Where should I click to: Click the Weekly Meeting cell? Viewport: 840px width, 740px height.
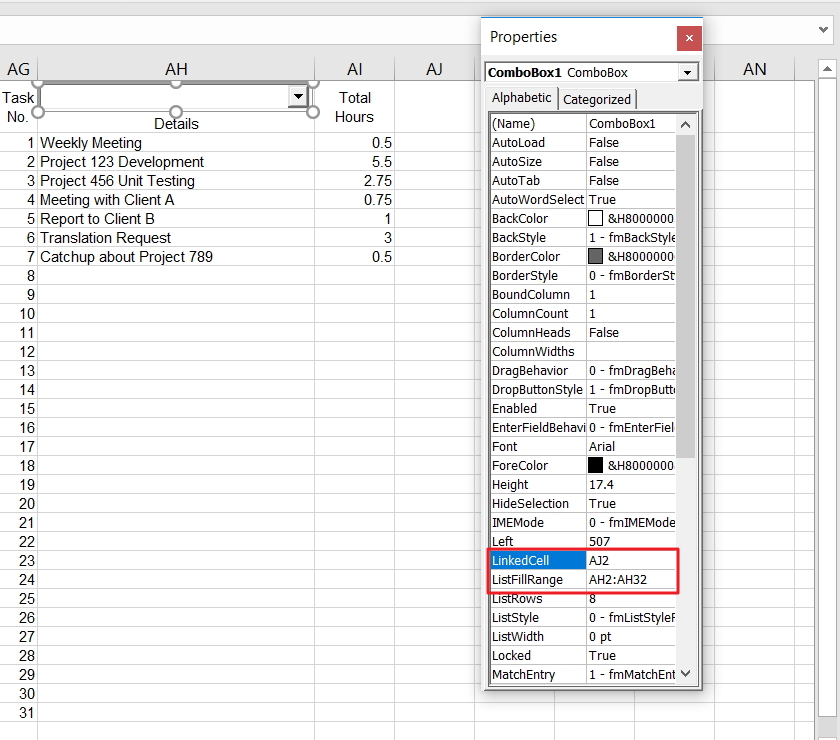(176, 143)
